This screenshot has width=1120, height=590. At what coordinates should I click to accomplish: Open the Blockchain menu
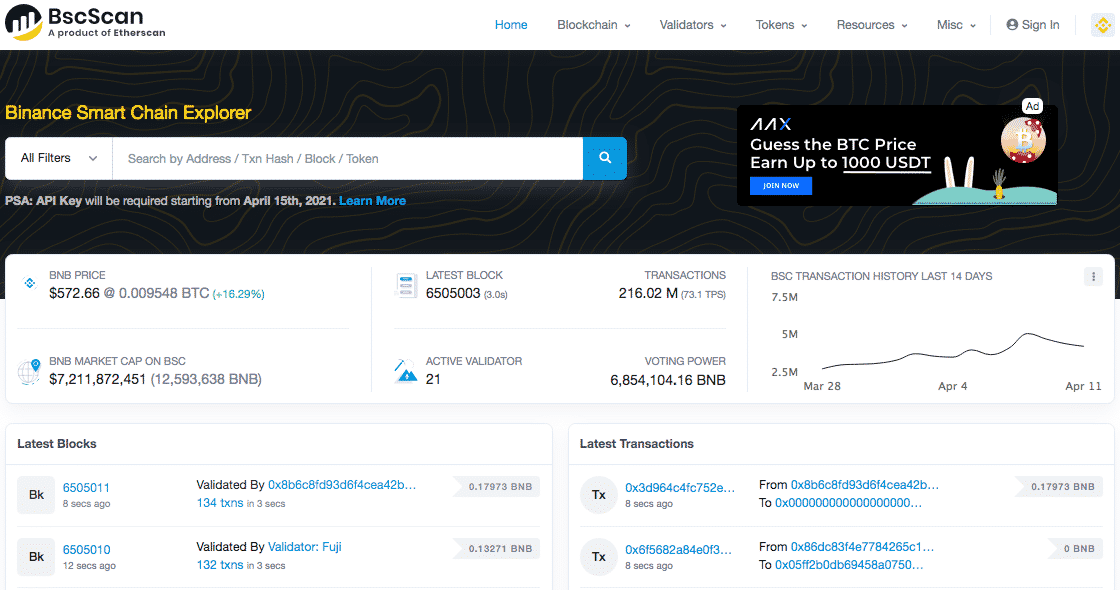tap(594, 25)
